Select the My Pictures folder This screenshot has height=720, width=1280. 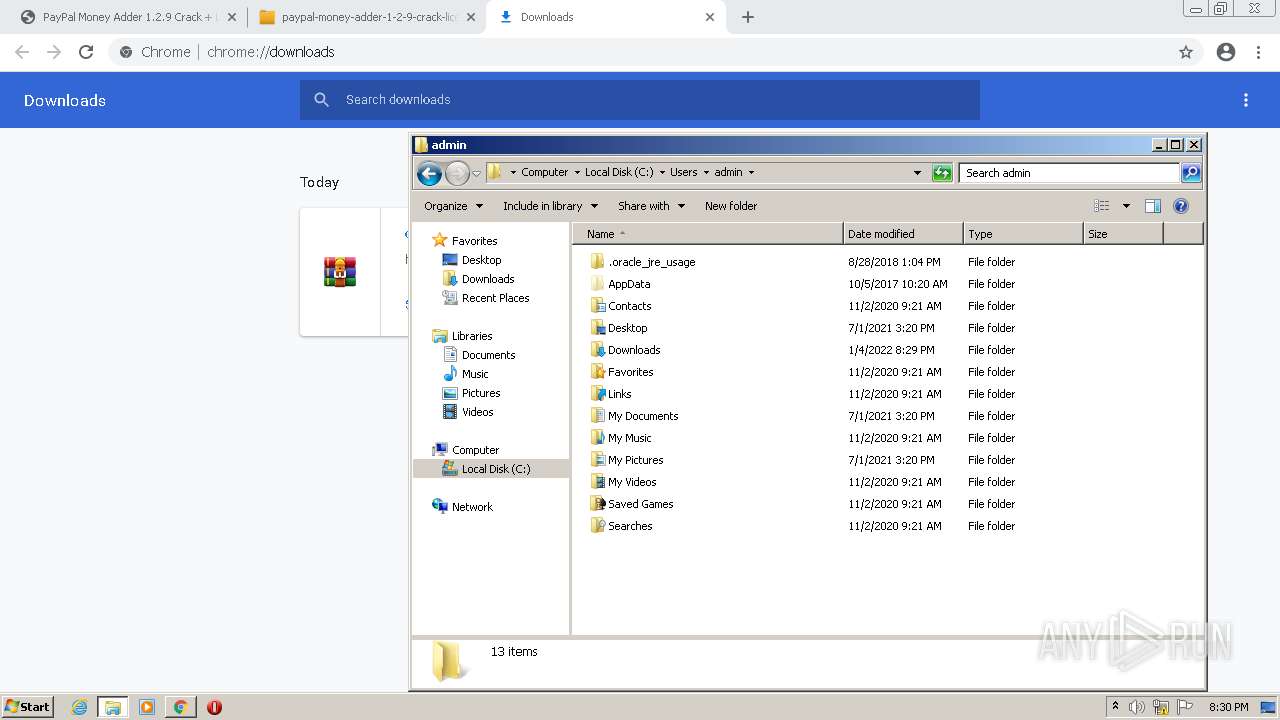tap(635, 460)
